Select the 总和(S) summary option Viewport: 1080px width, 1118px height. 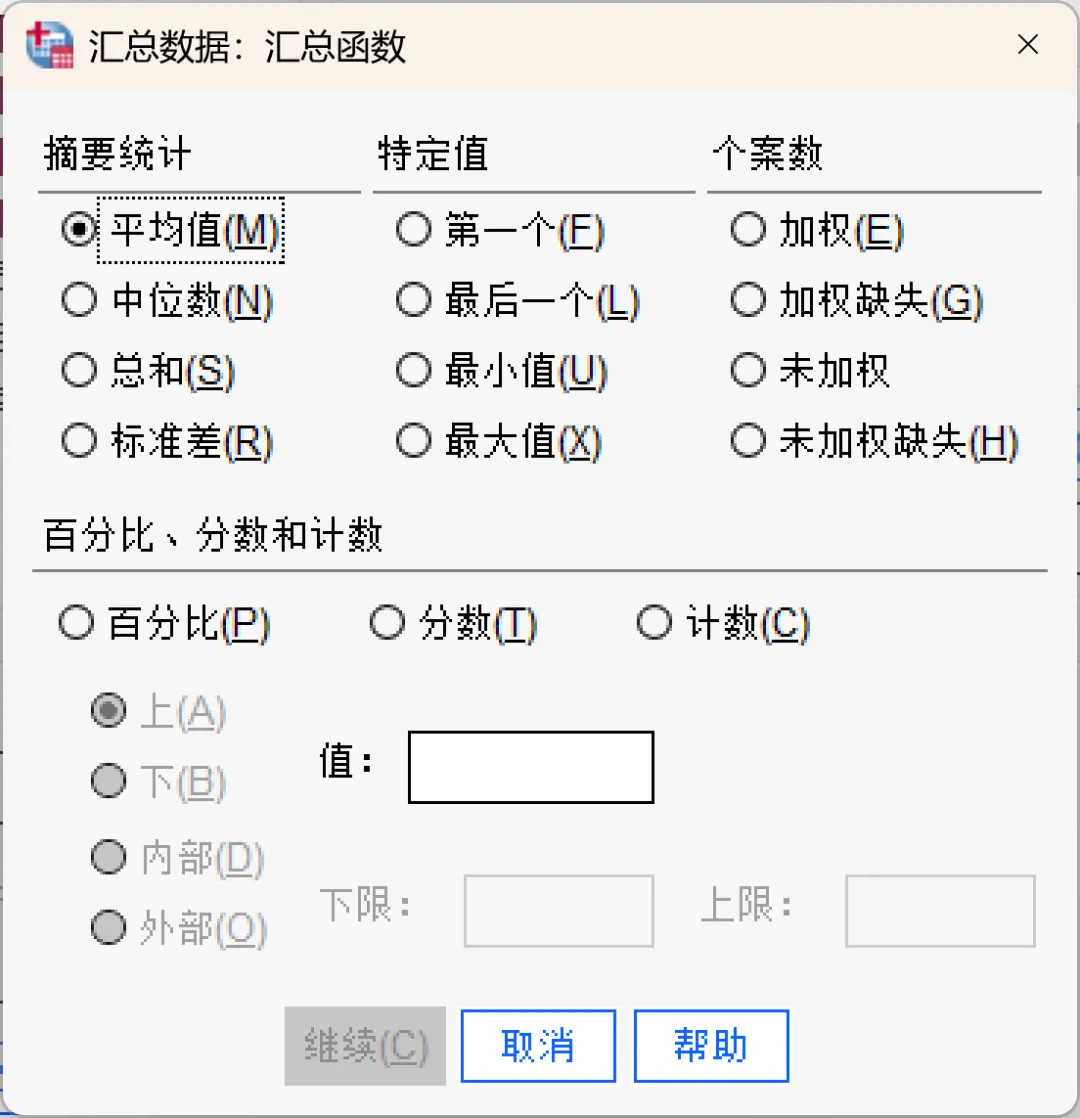(x=79, y=371)
